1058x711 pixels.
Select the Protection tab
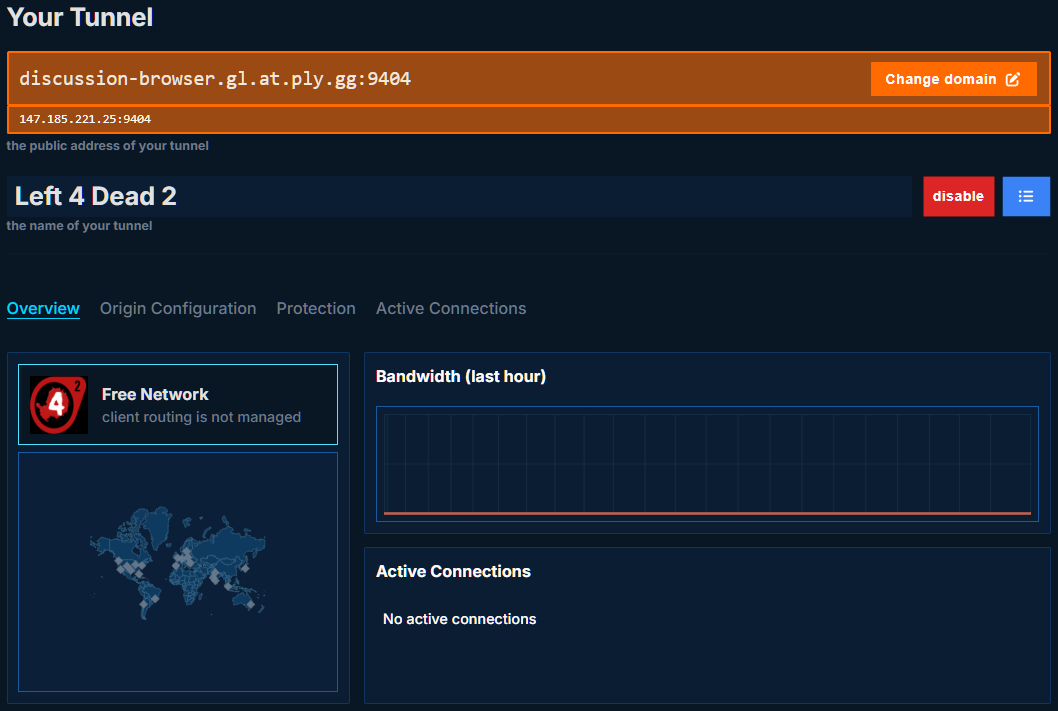pyautogui.click(x=316, y=308)
